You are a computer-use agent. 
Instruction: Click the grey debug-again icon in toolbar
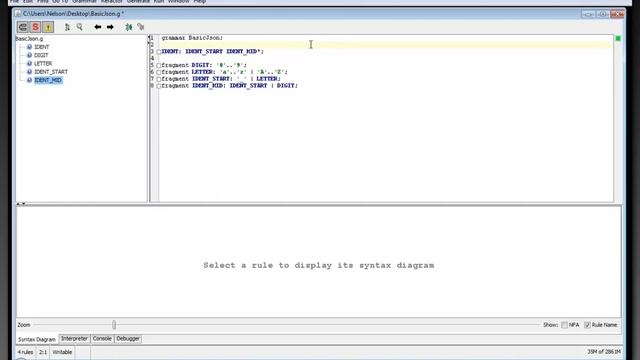(x=141, y=27)
